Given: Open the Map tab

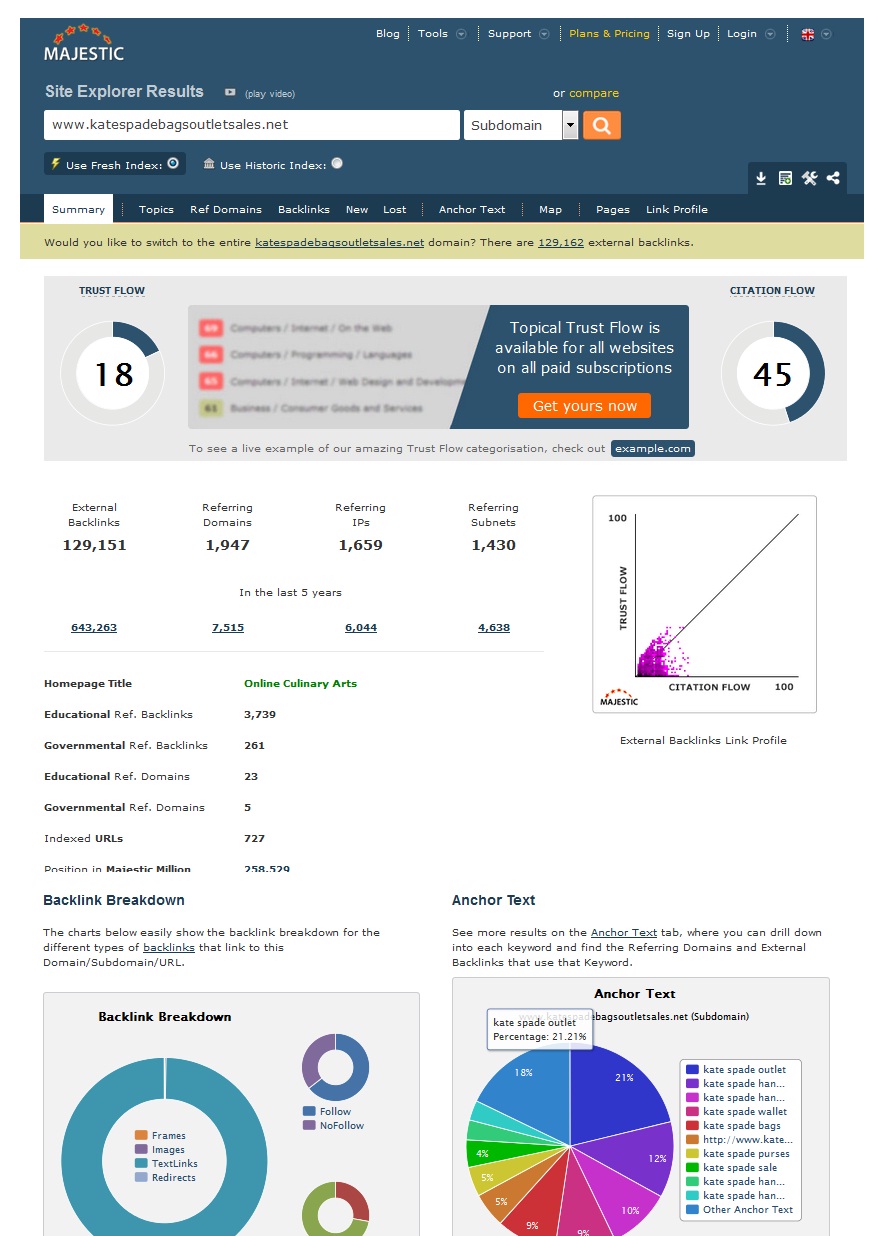Looking at the screenshot, I should 550,209.
